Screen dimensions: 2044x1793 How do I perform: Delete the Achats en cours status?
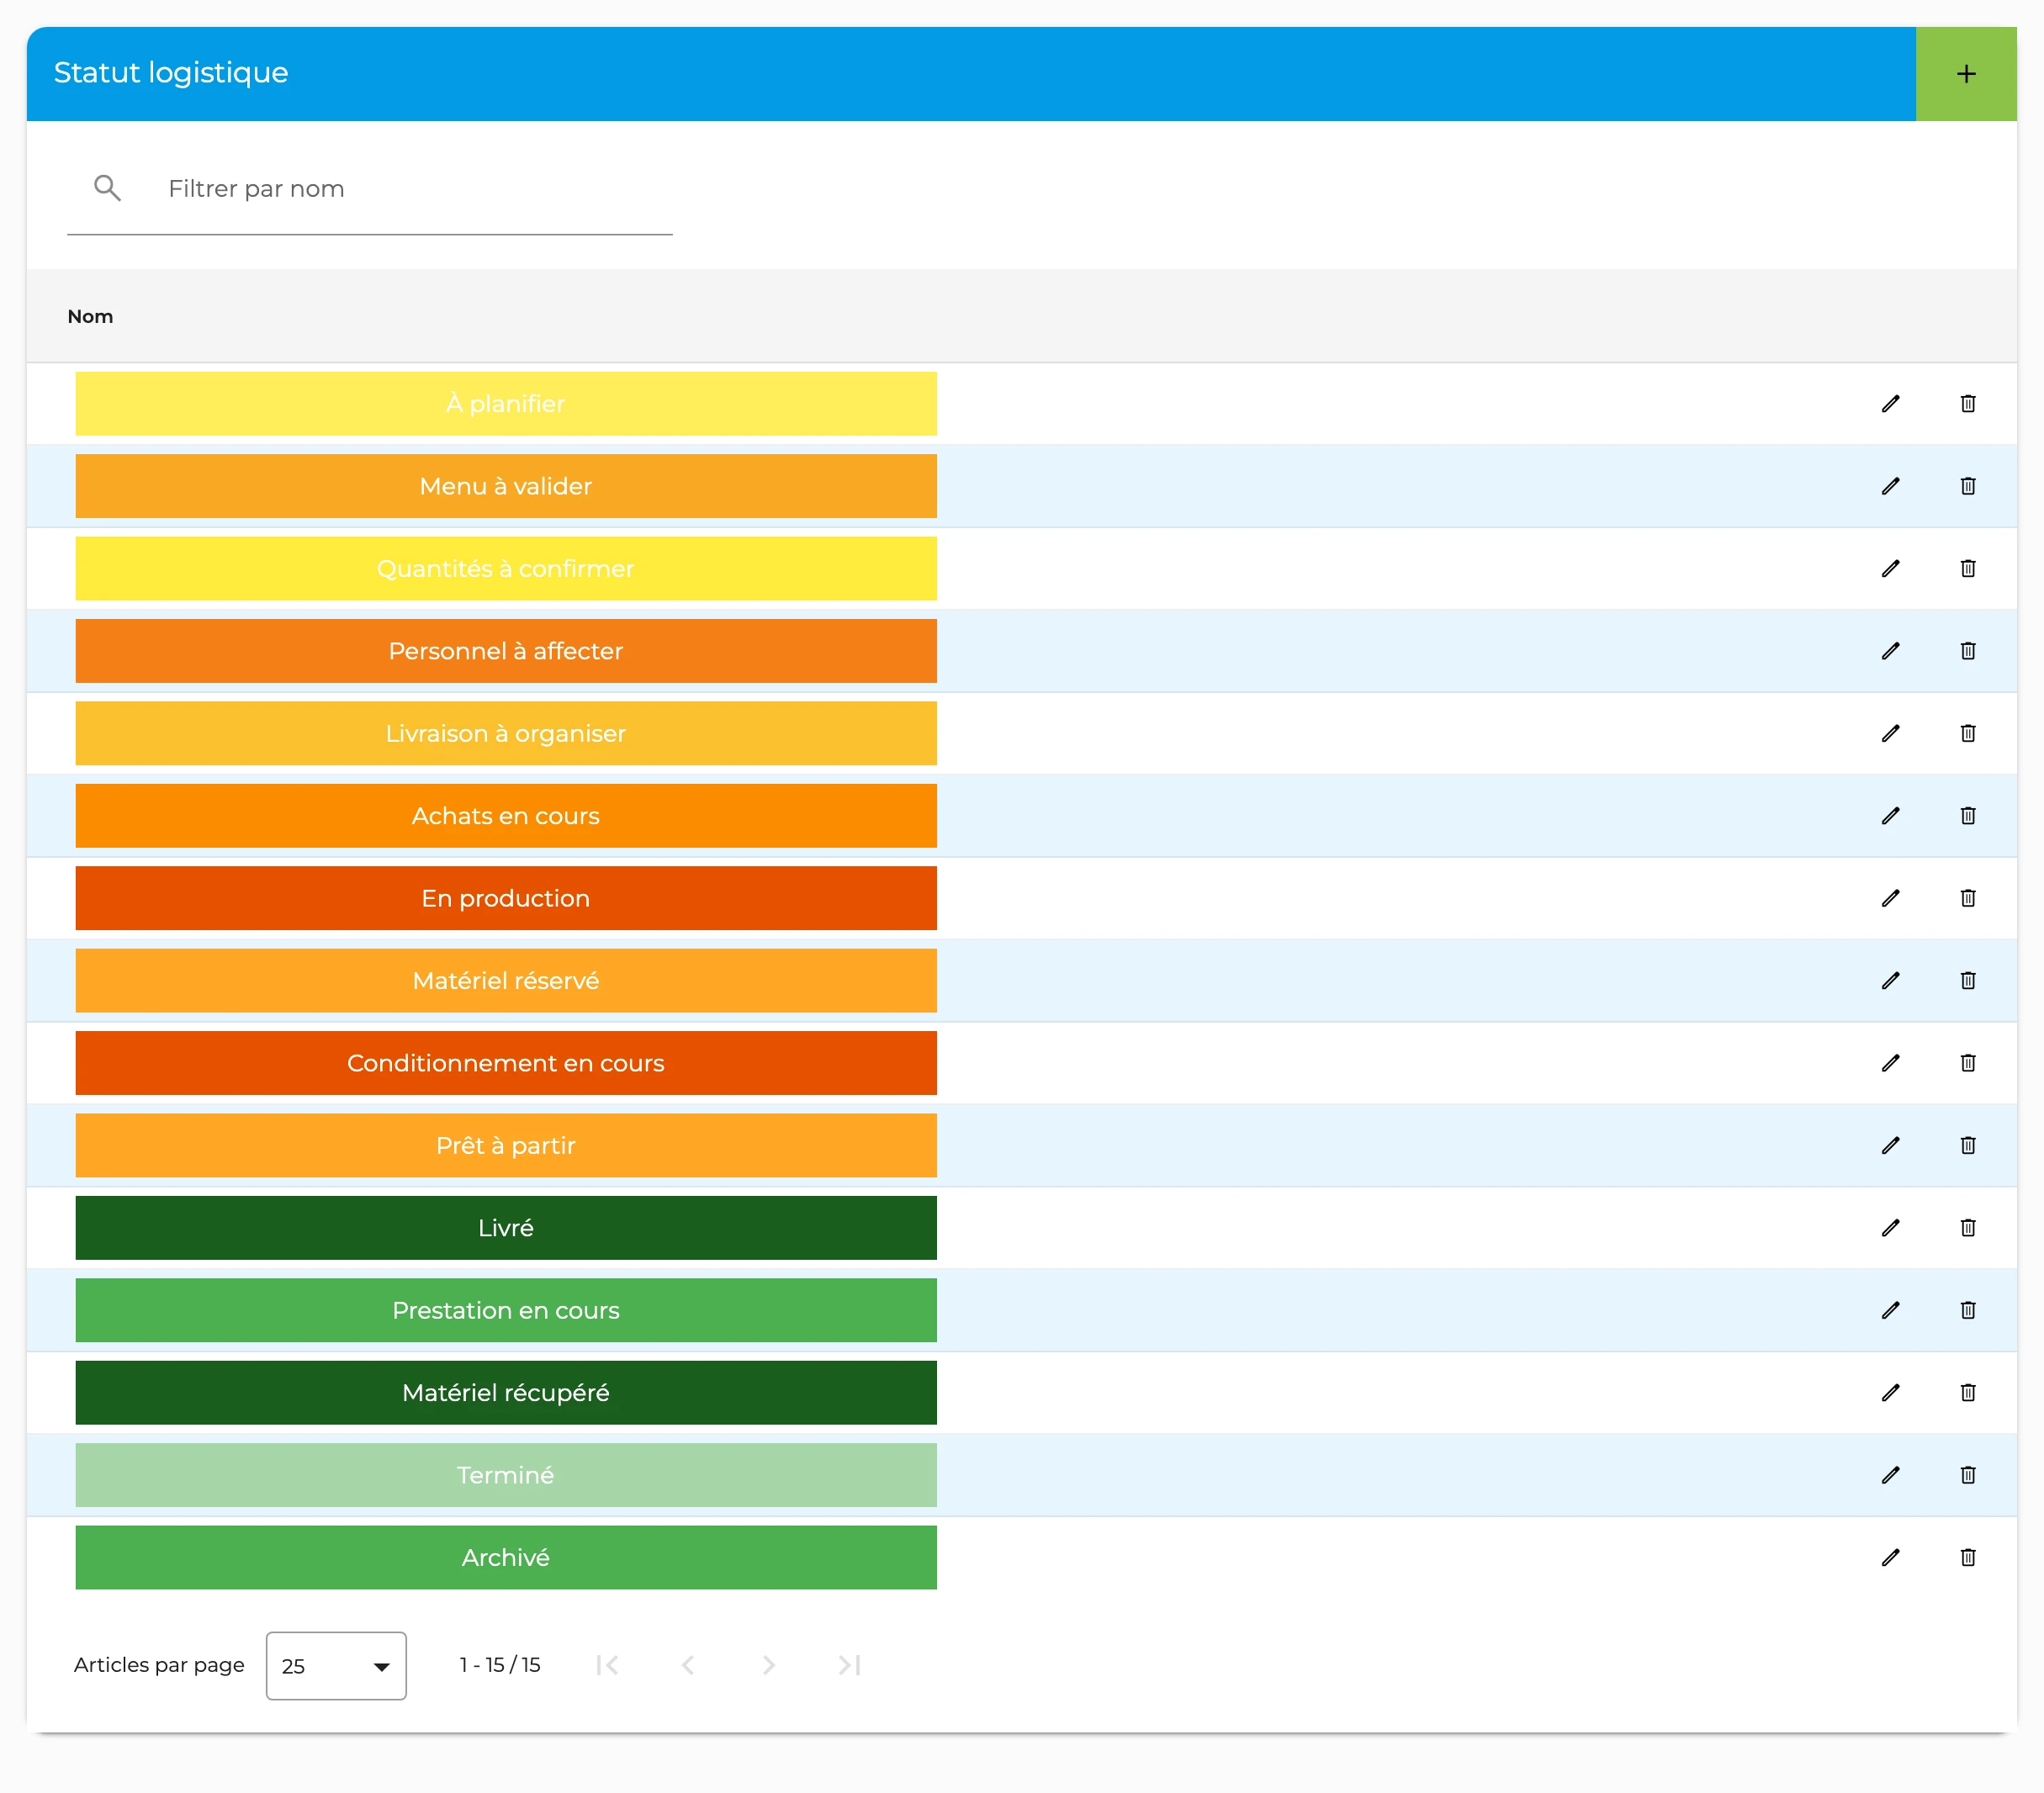[x=1967, y=816]
